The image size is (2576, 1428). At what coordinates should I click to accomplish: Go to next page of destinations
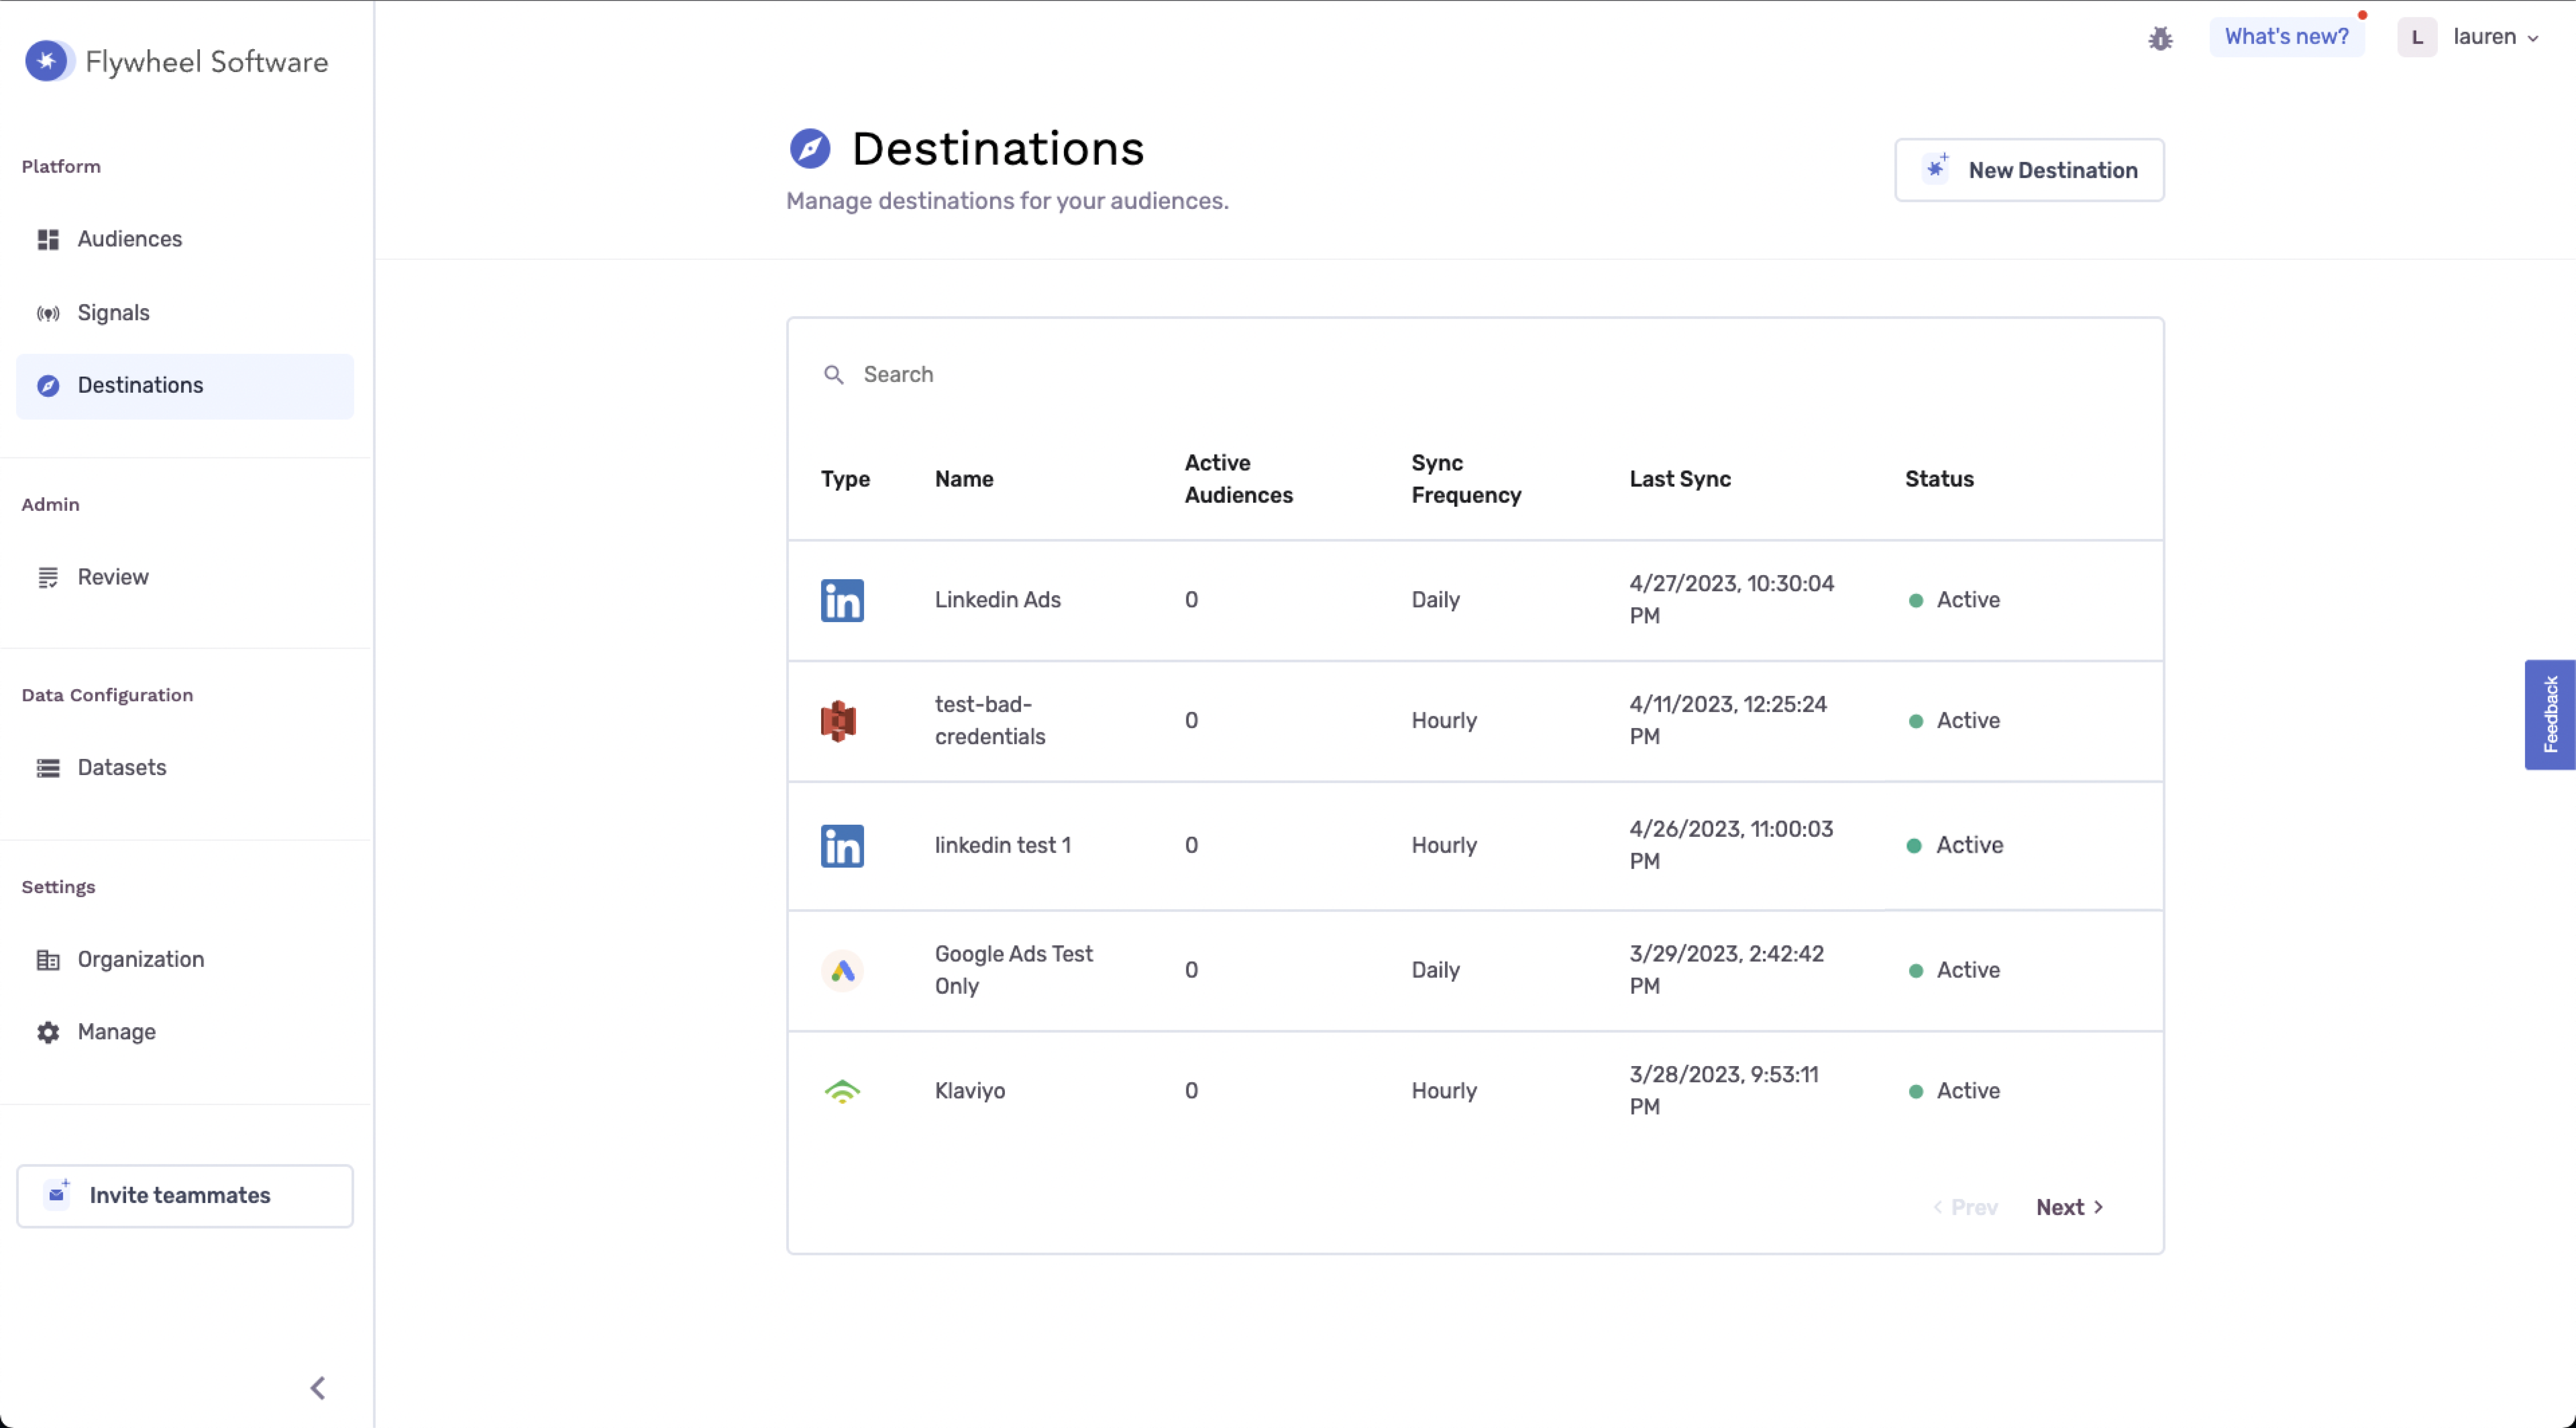point(2069,1207)
